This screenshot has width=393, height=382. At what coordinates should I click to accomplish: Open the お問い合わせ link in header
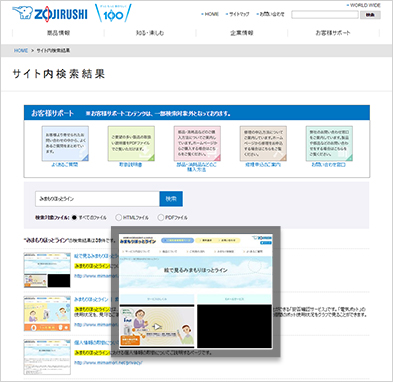272,14
